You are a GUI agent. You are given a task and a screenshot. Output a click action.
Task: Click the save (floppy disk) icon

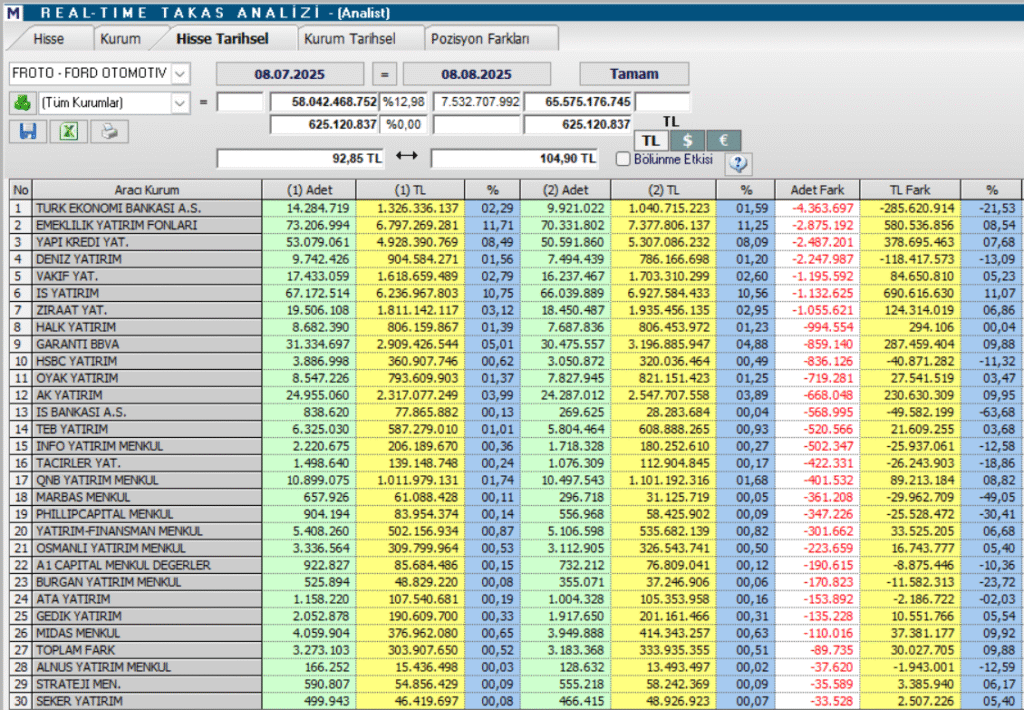27,131
